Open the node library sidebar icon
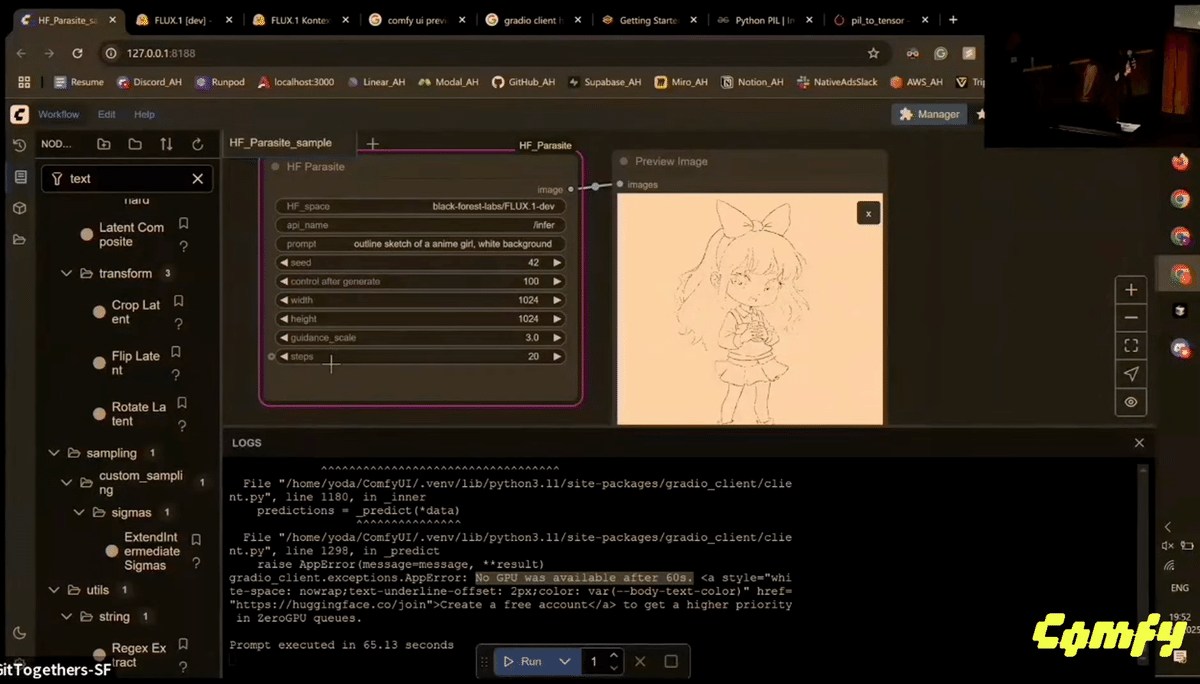The image size is (1200, 684). [x=19, y=177]
